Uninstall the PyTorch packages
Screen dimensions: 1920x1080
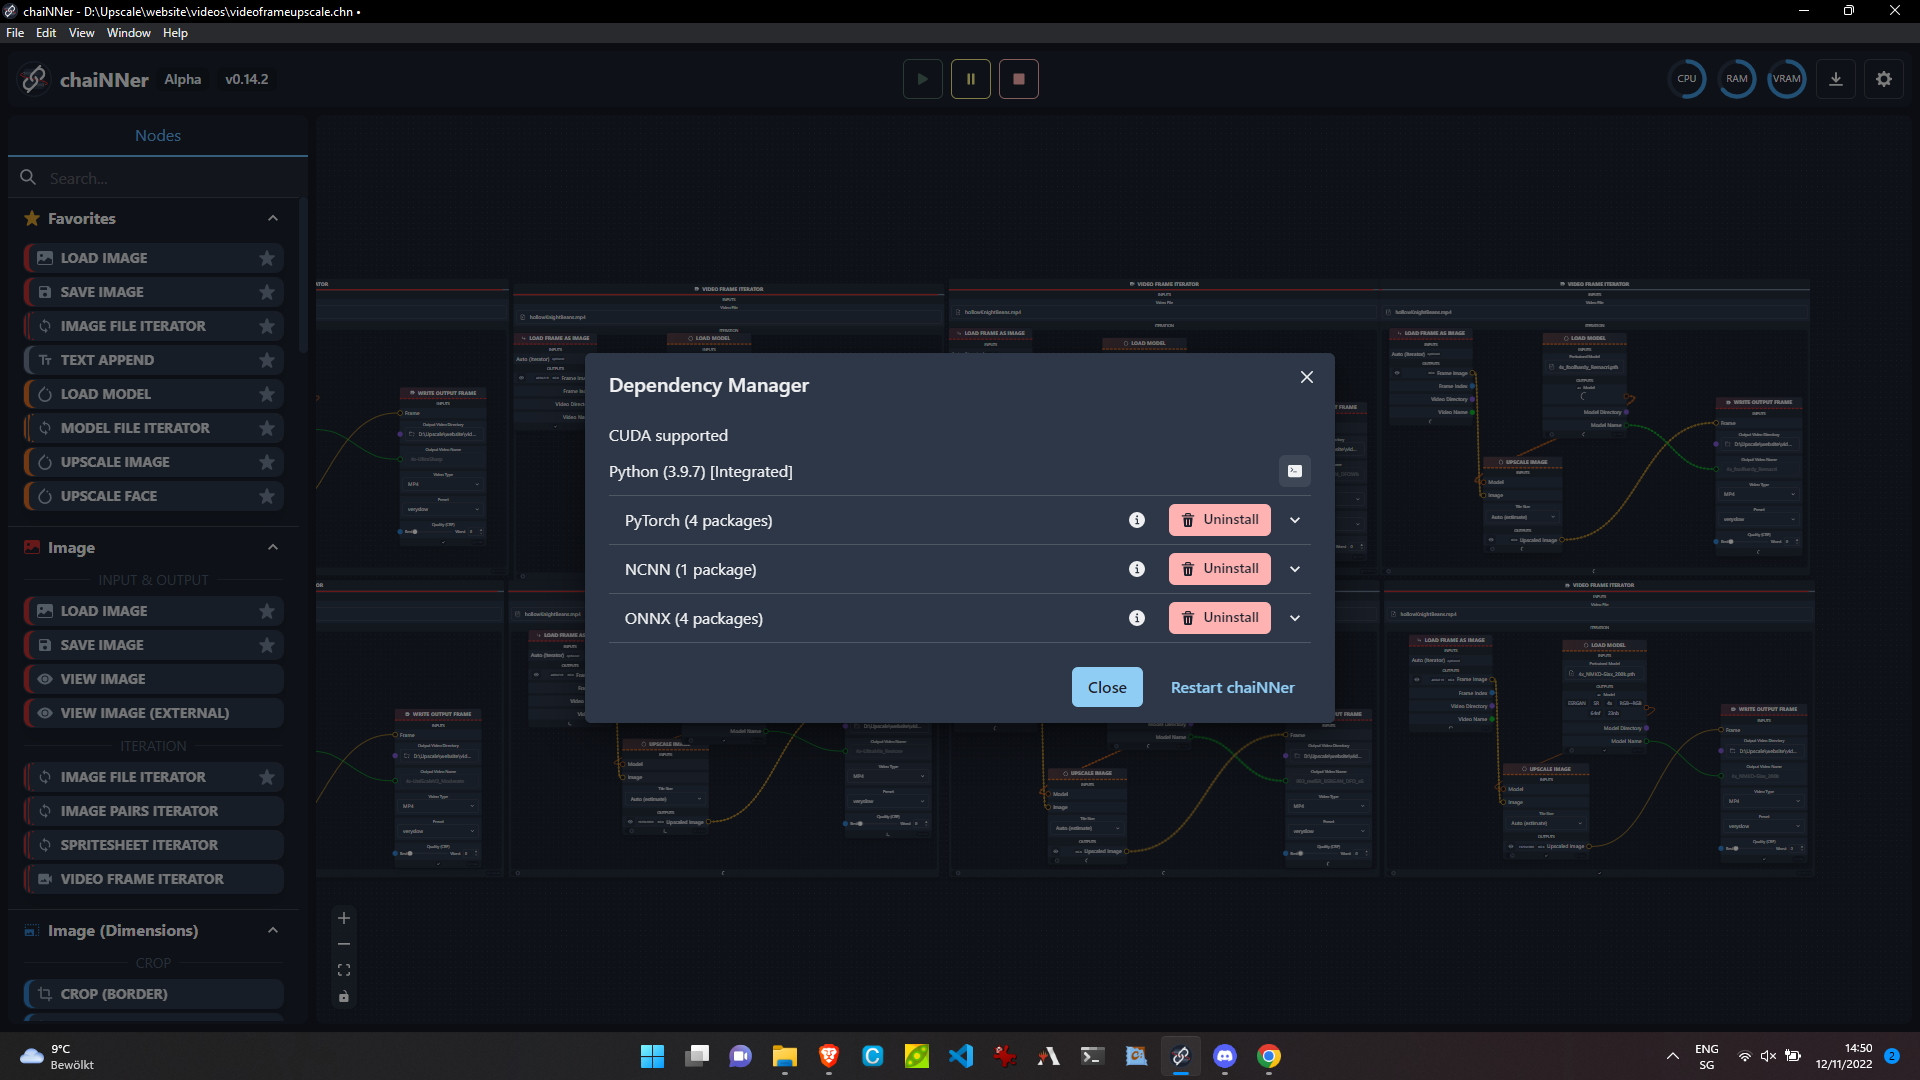point(1219,520)
